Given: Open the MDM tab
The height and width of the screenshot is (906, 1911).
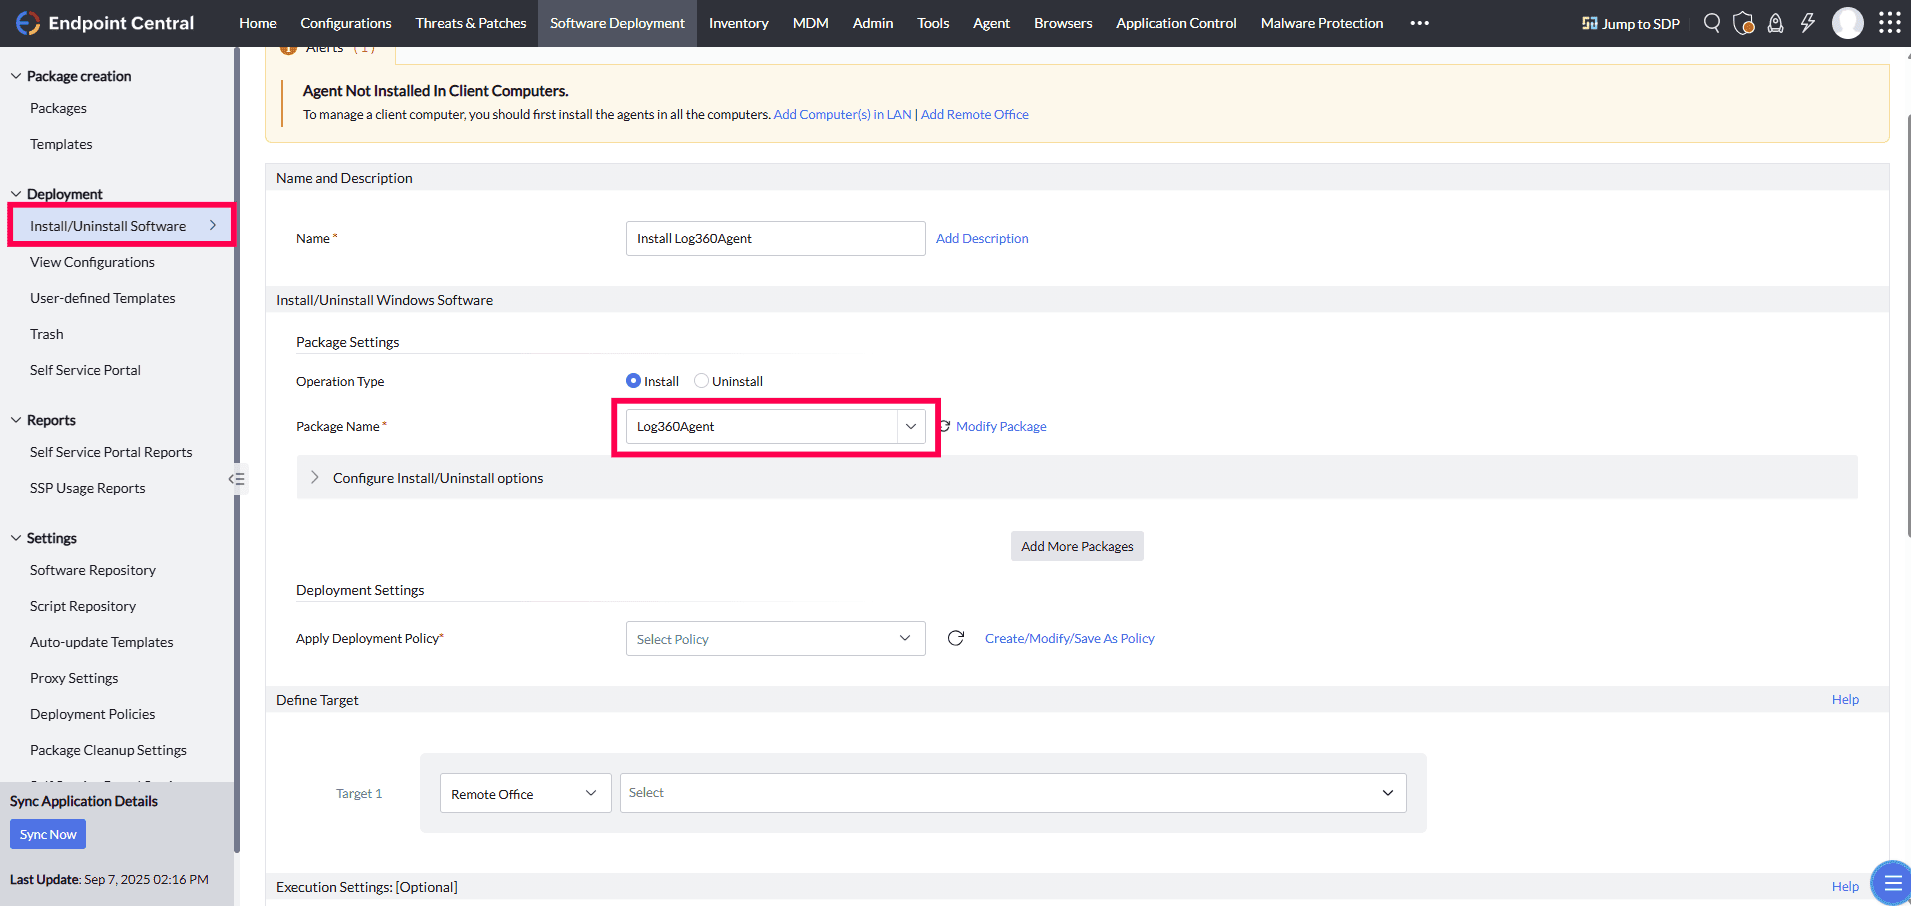Looking at the screenshot, I should [811, 23].
